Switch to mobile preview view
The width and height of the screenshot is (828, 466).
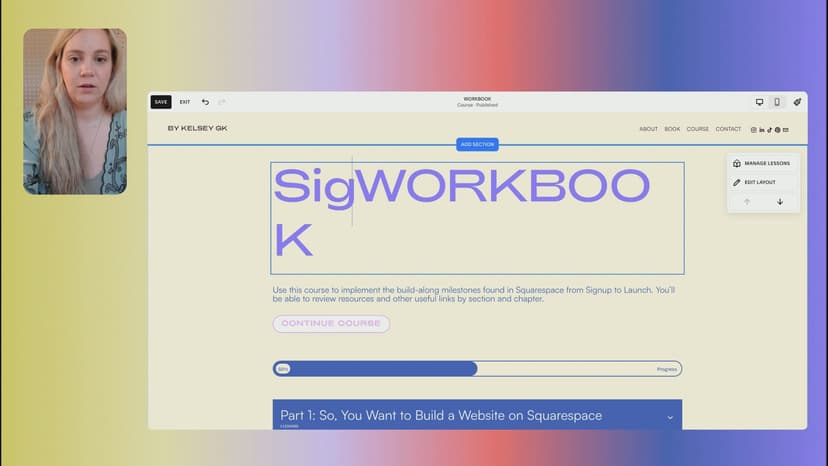click(777, 102)
